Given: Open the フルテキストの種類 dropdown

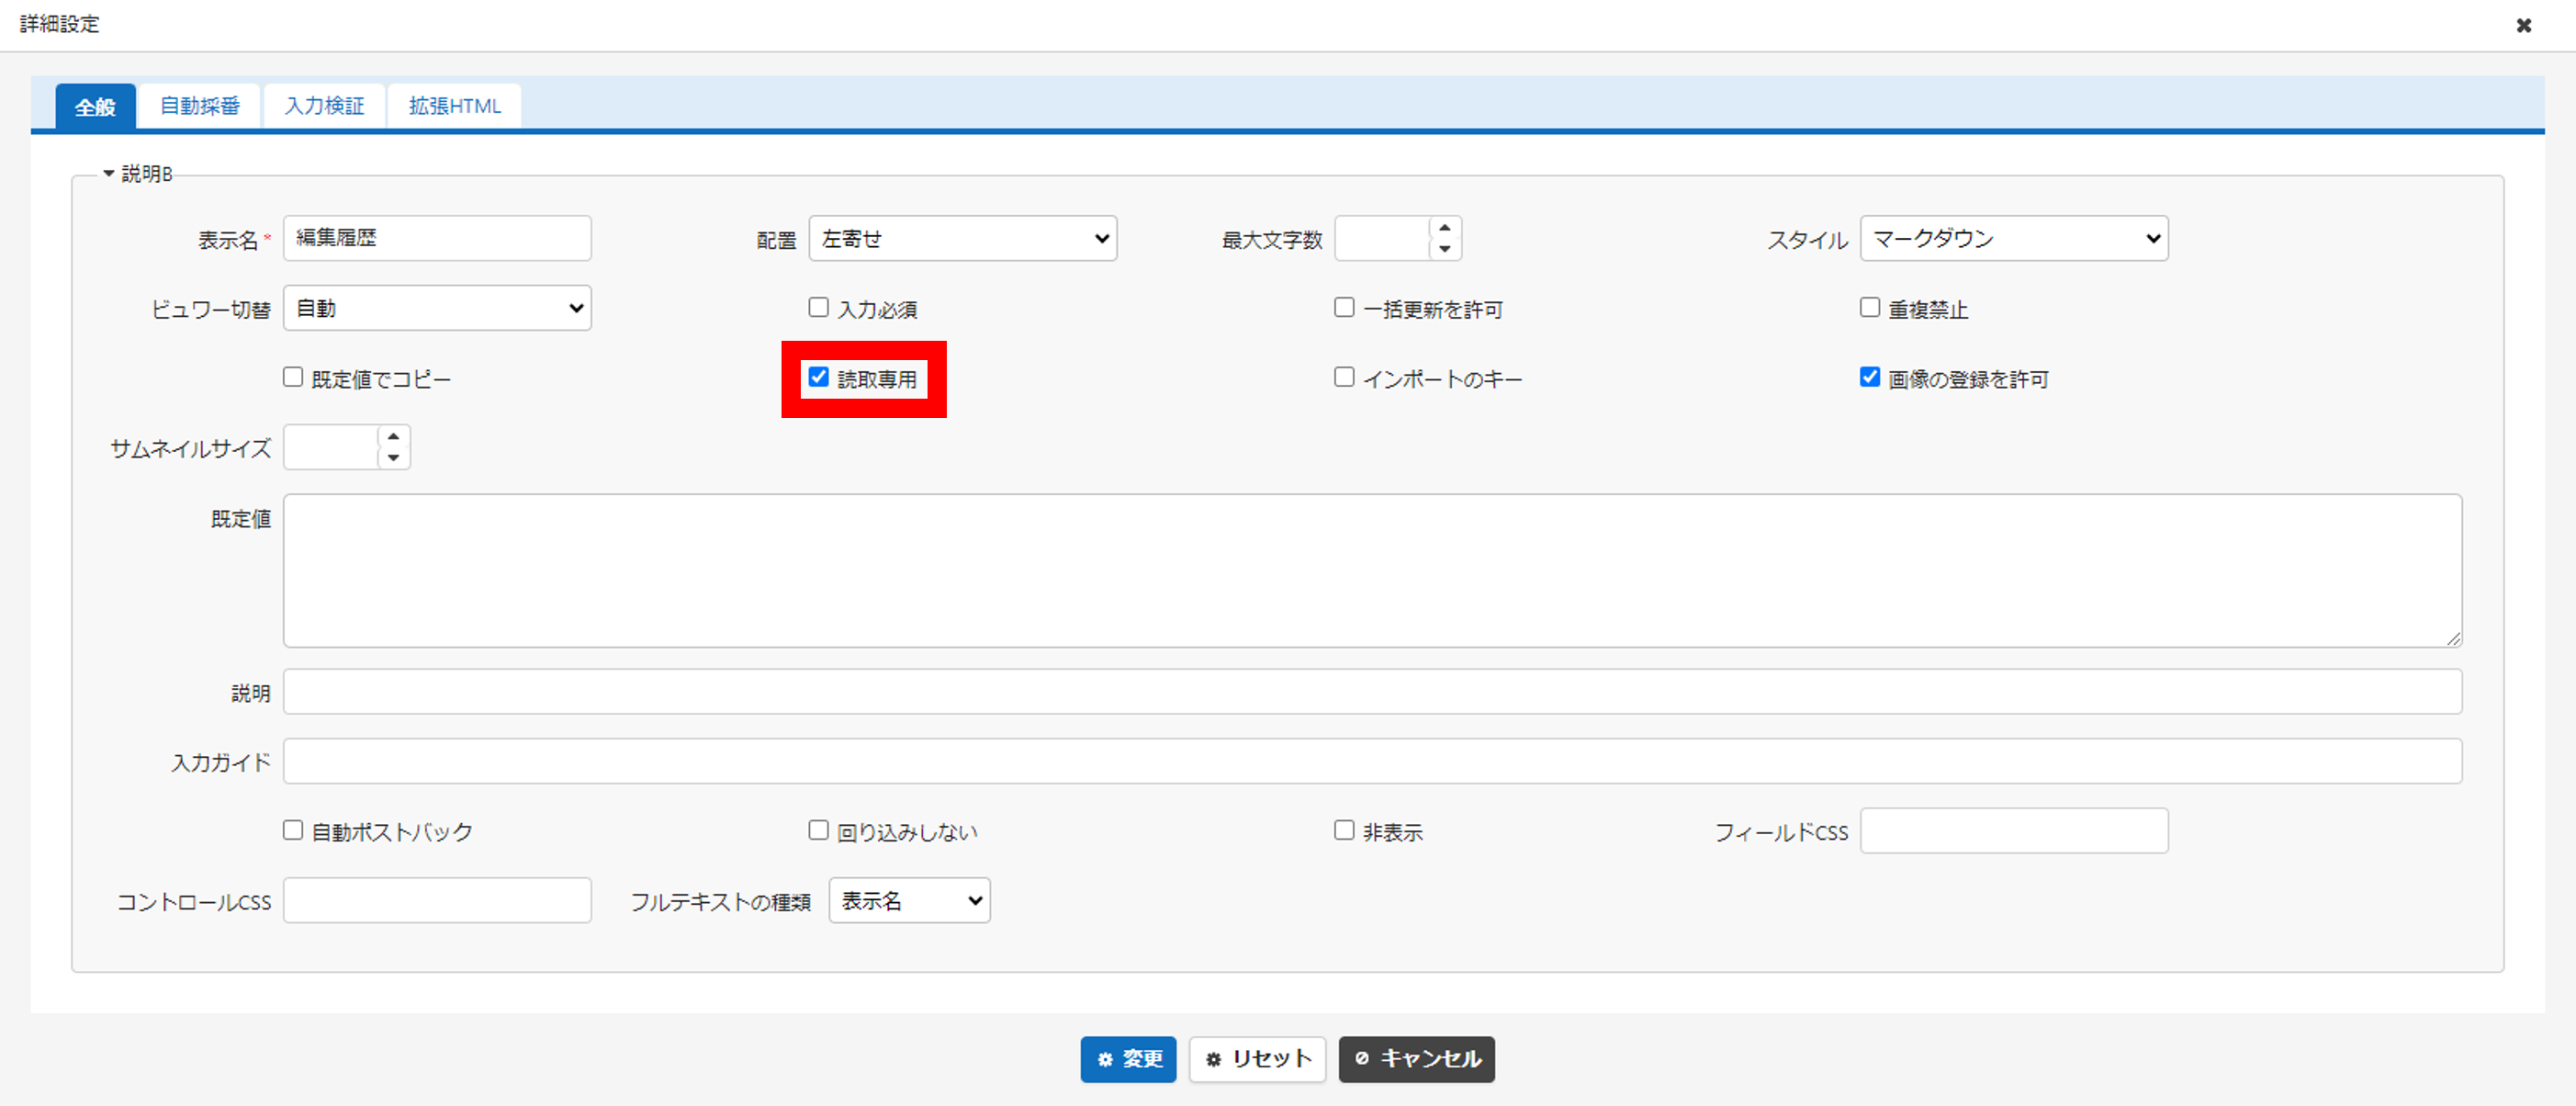Looking at the screenshot, I should 910,901.
